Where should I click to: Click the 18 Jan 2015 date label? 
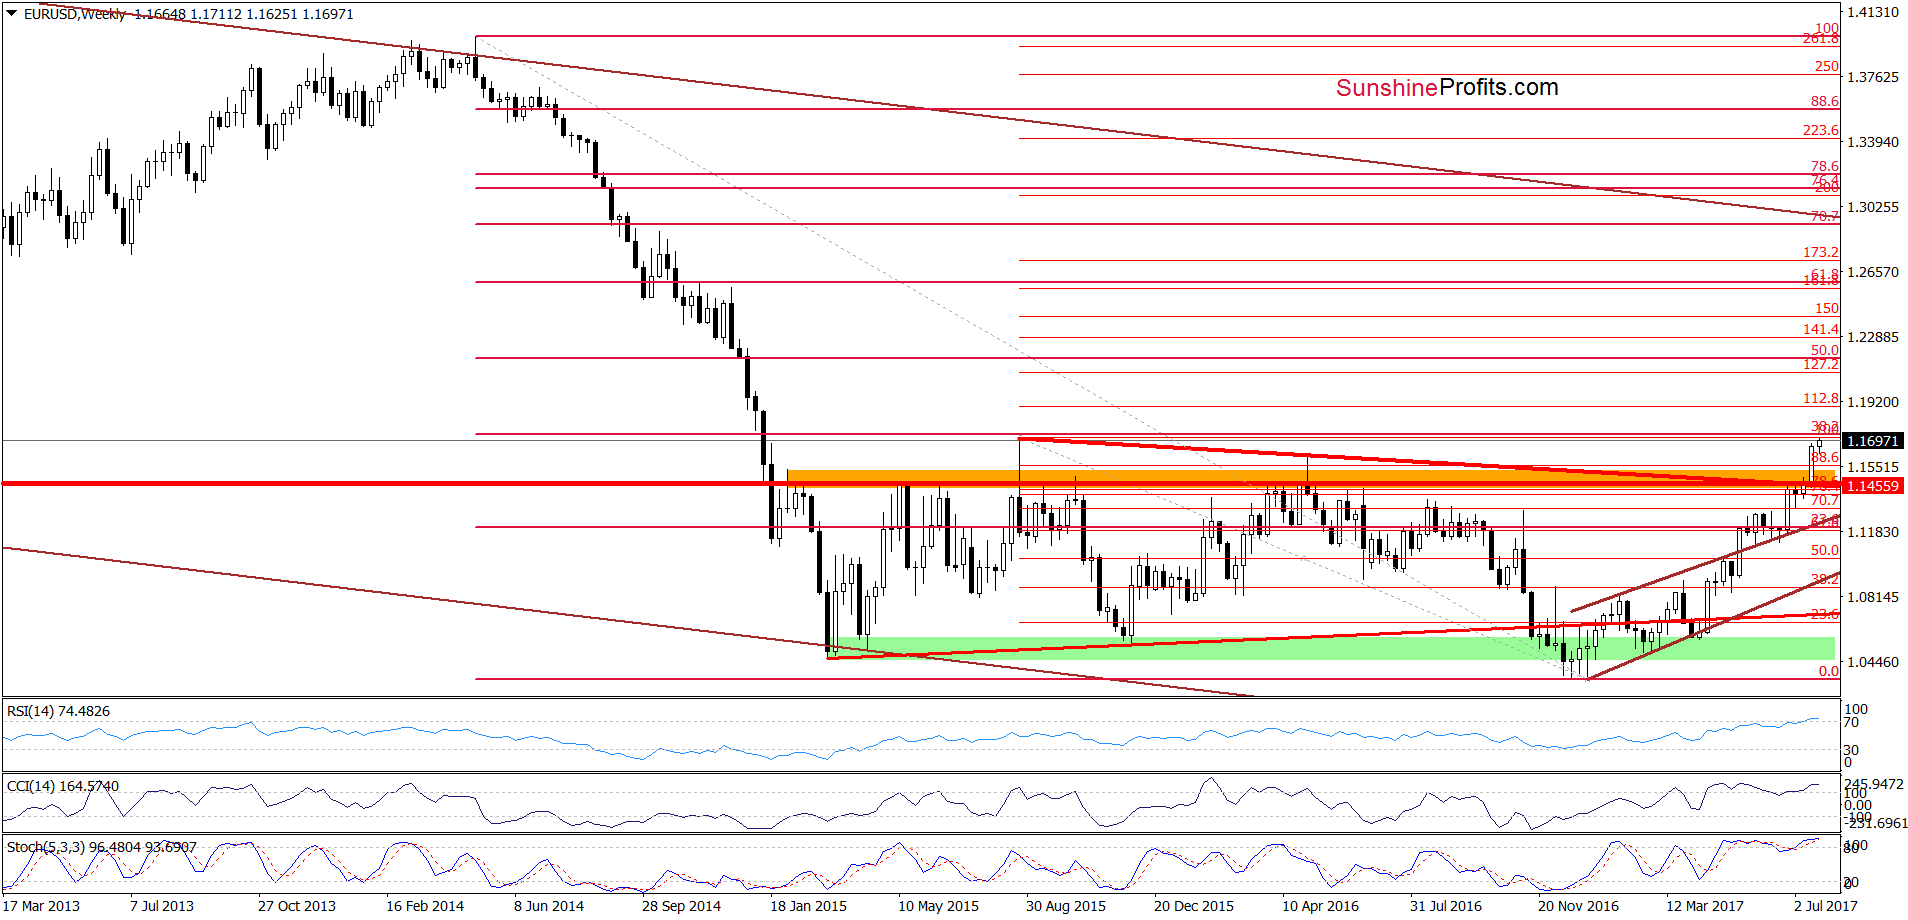coord(808,906)
